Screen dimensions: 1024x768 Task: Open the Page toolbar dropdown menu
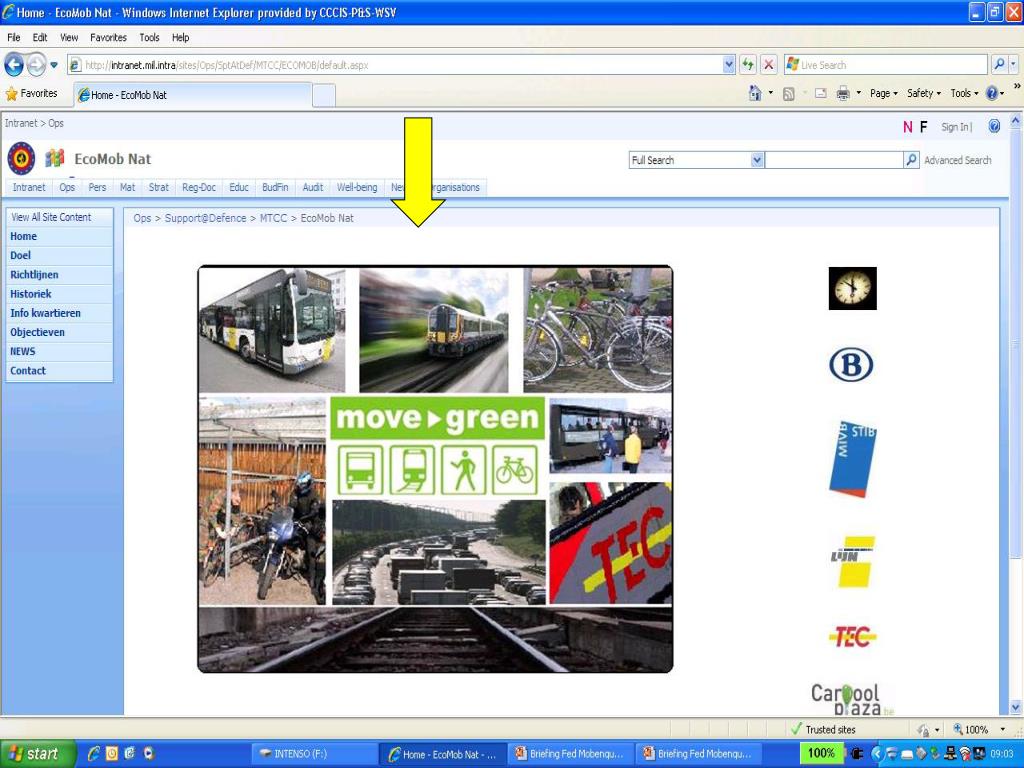(x=884, y=93)
